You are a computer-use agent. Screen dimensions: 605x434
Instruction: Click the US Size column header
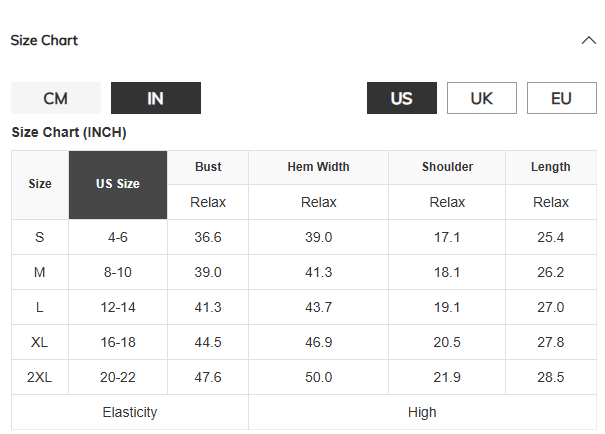coord(118,184)
